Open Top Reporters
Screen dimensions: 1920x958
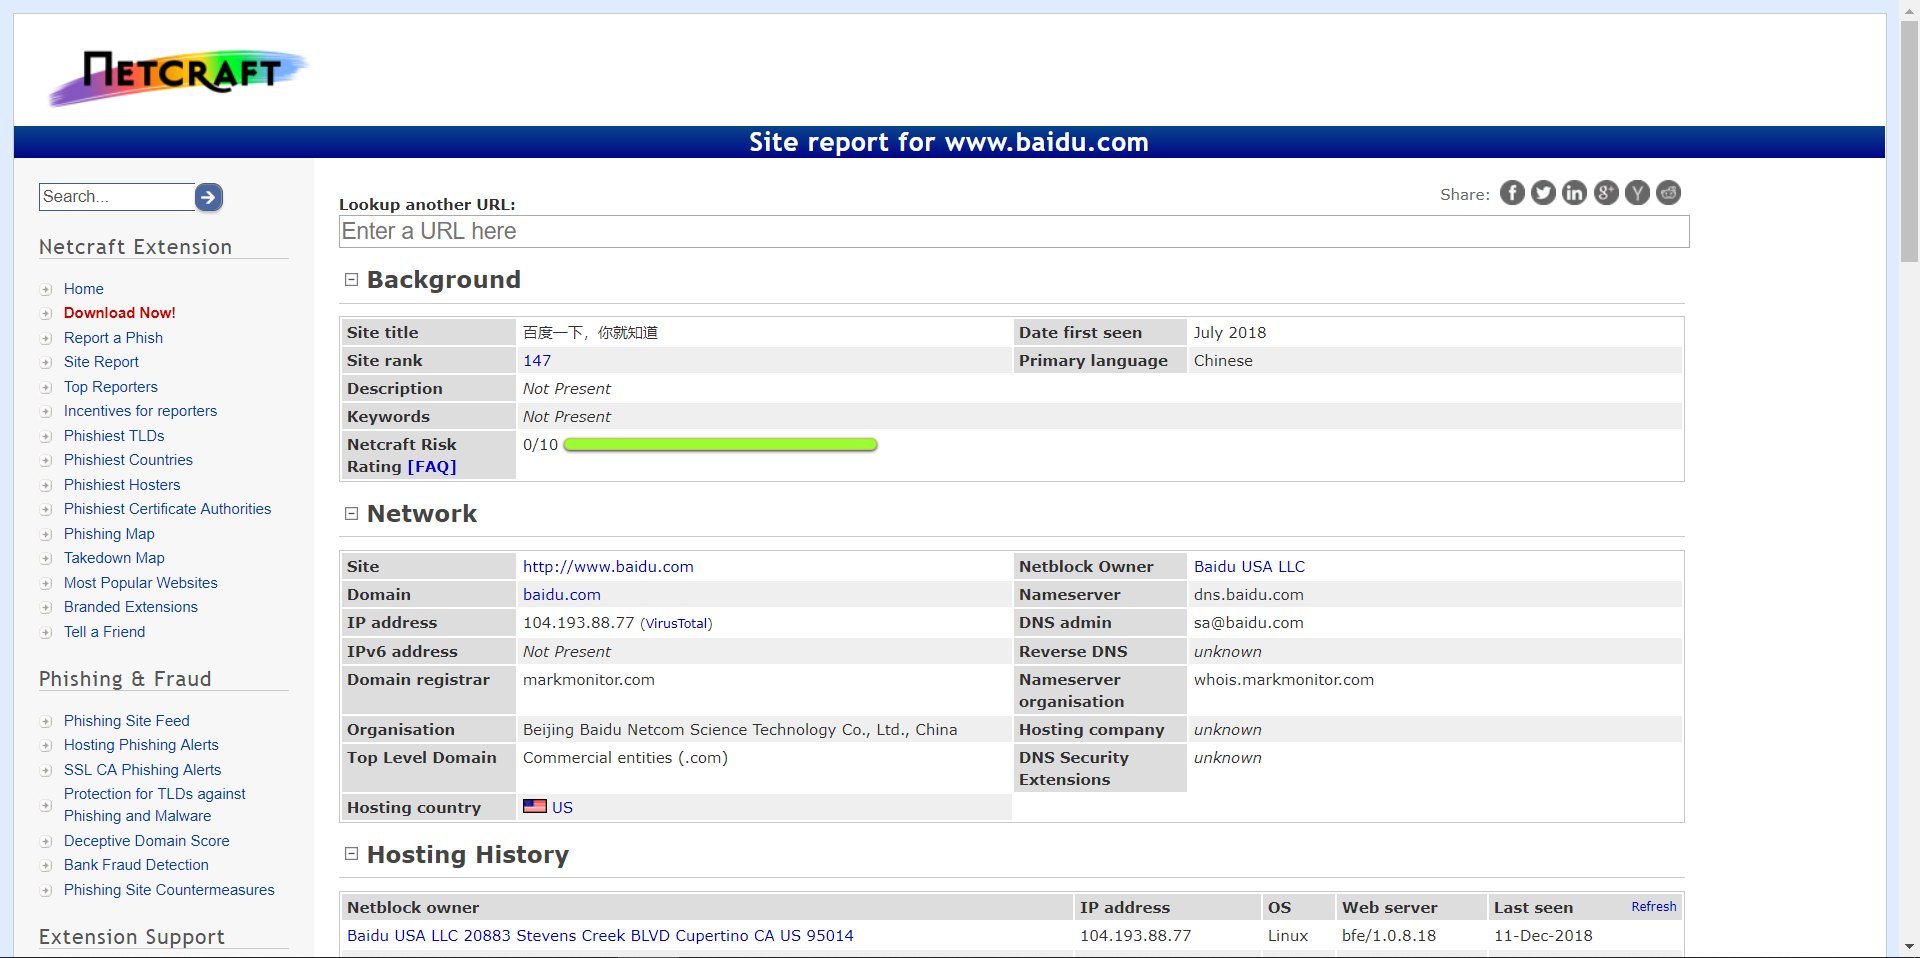coord(111,387)
